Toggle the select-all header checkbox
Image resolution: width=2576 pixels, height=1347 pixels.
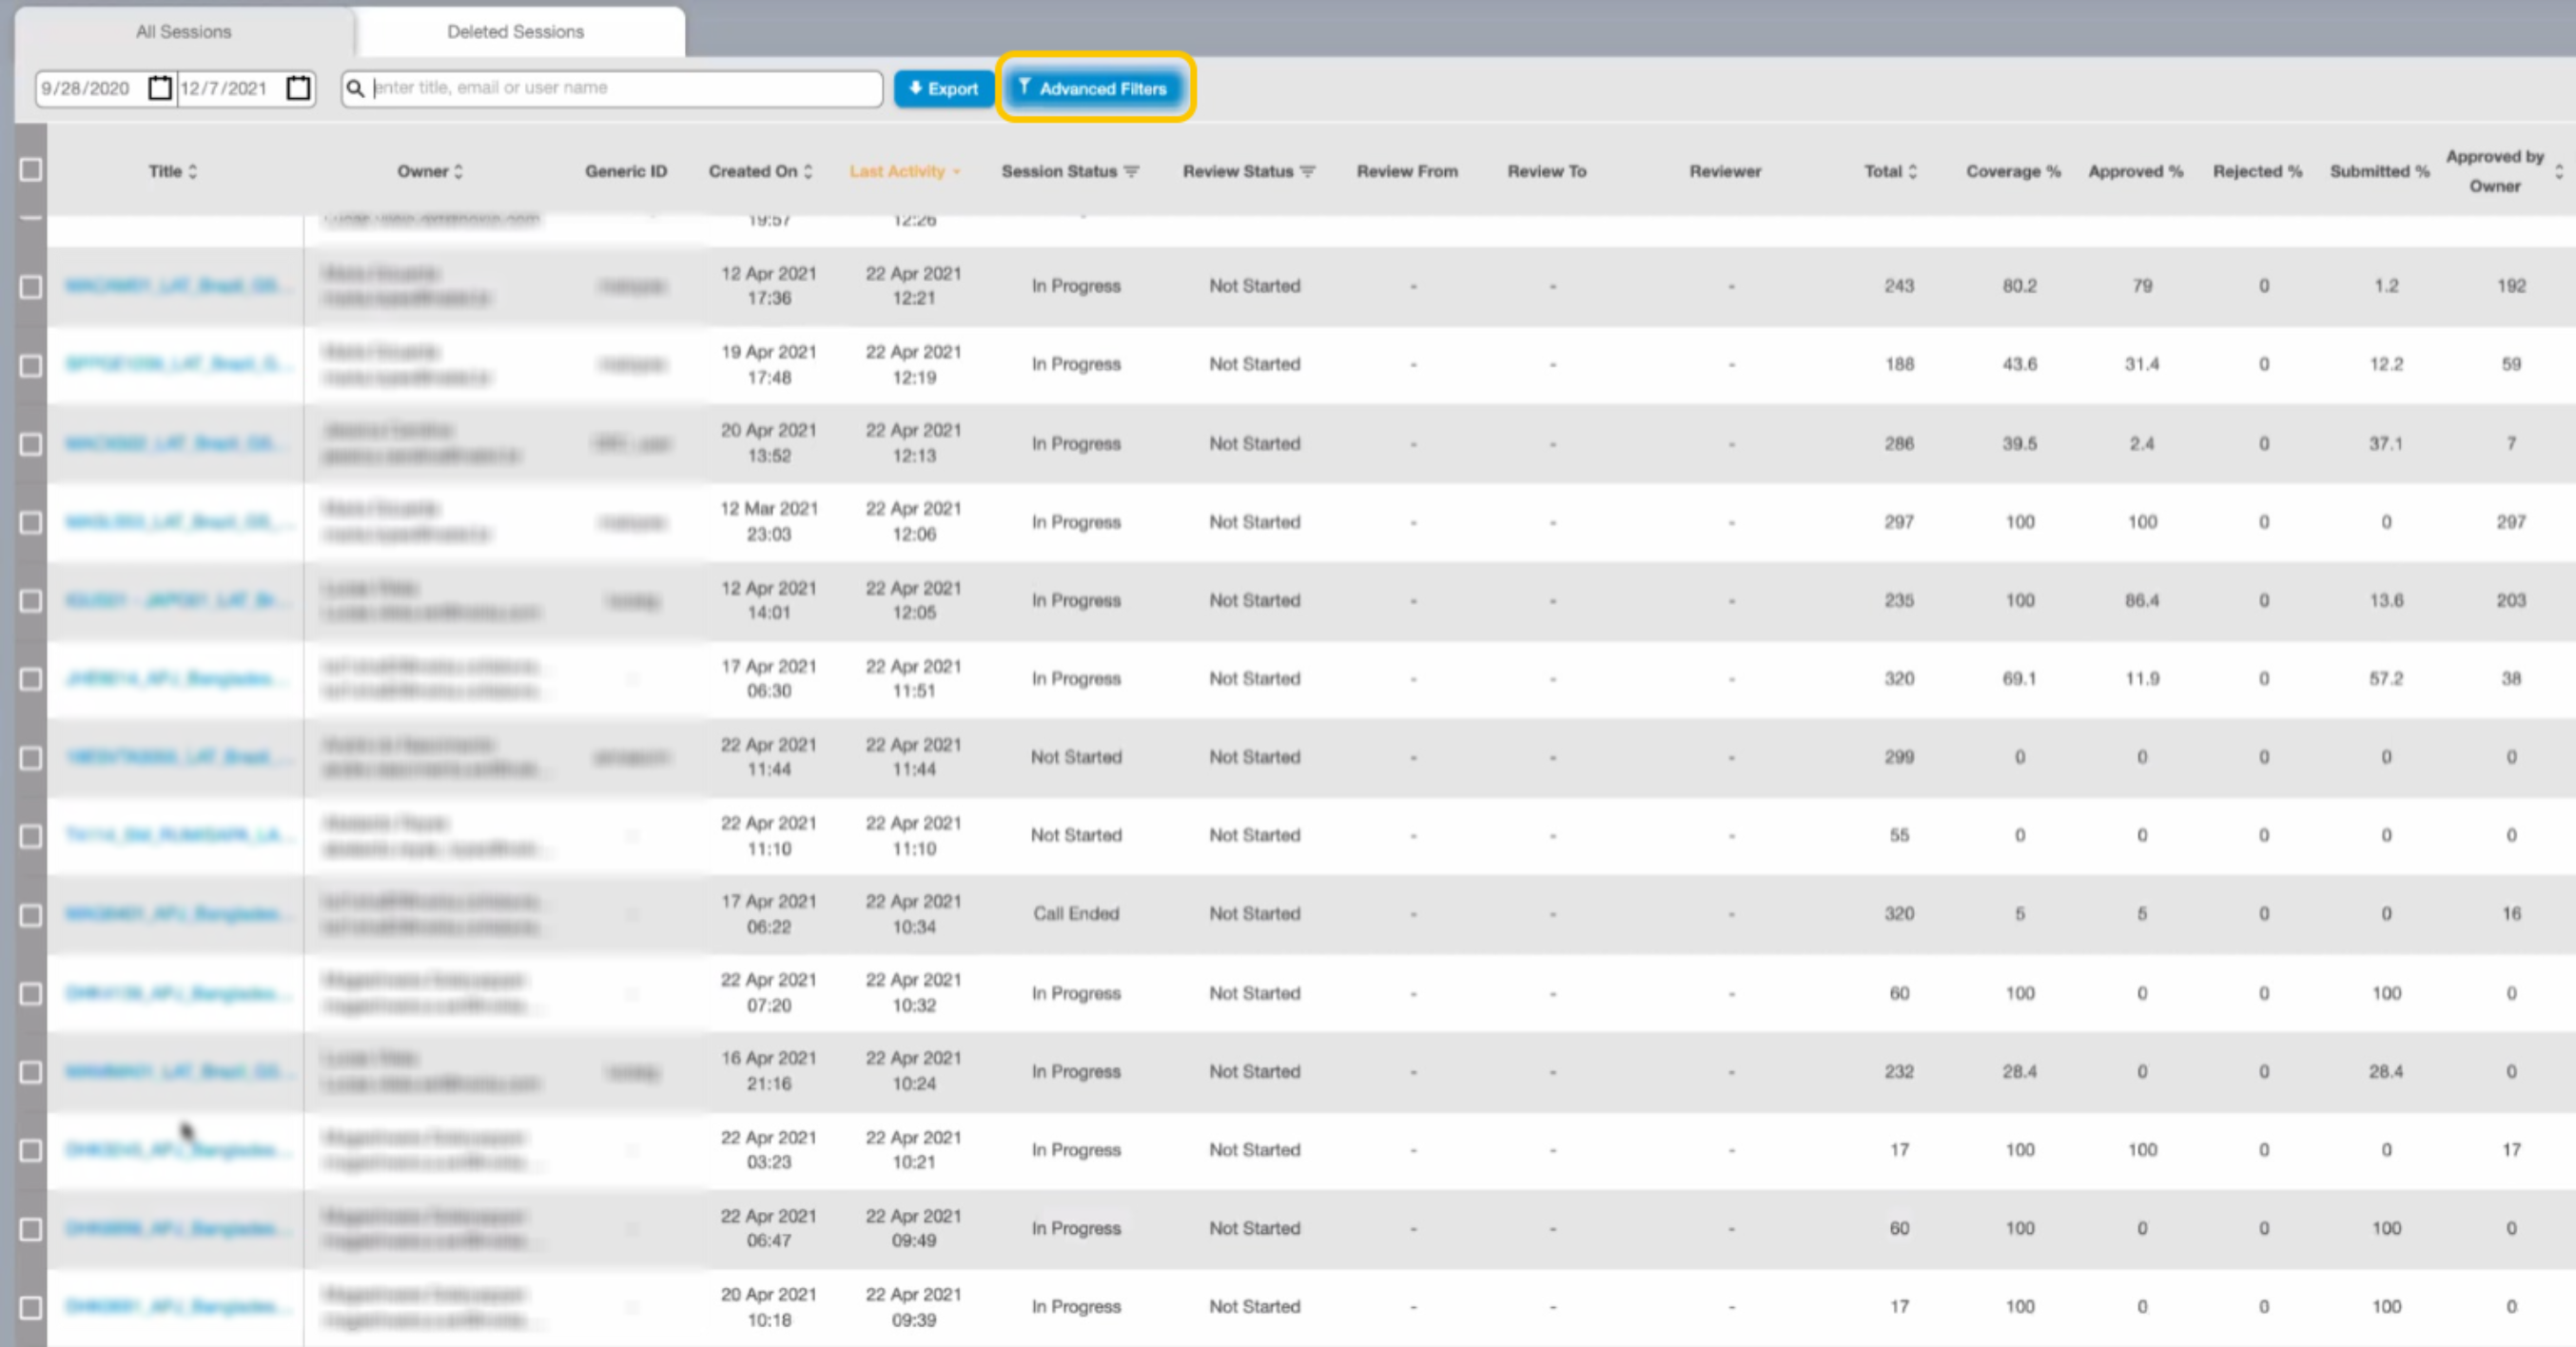pos(31,170)
